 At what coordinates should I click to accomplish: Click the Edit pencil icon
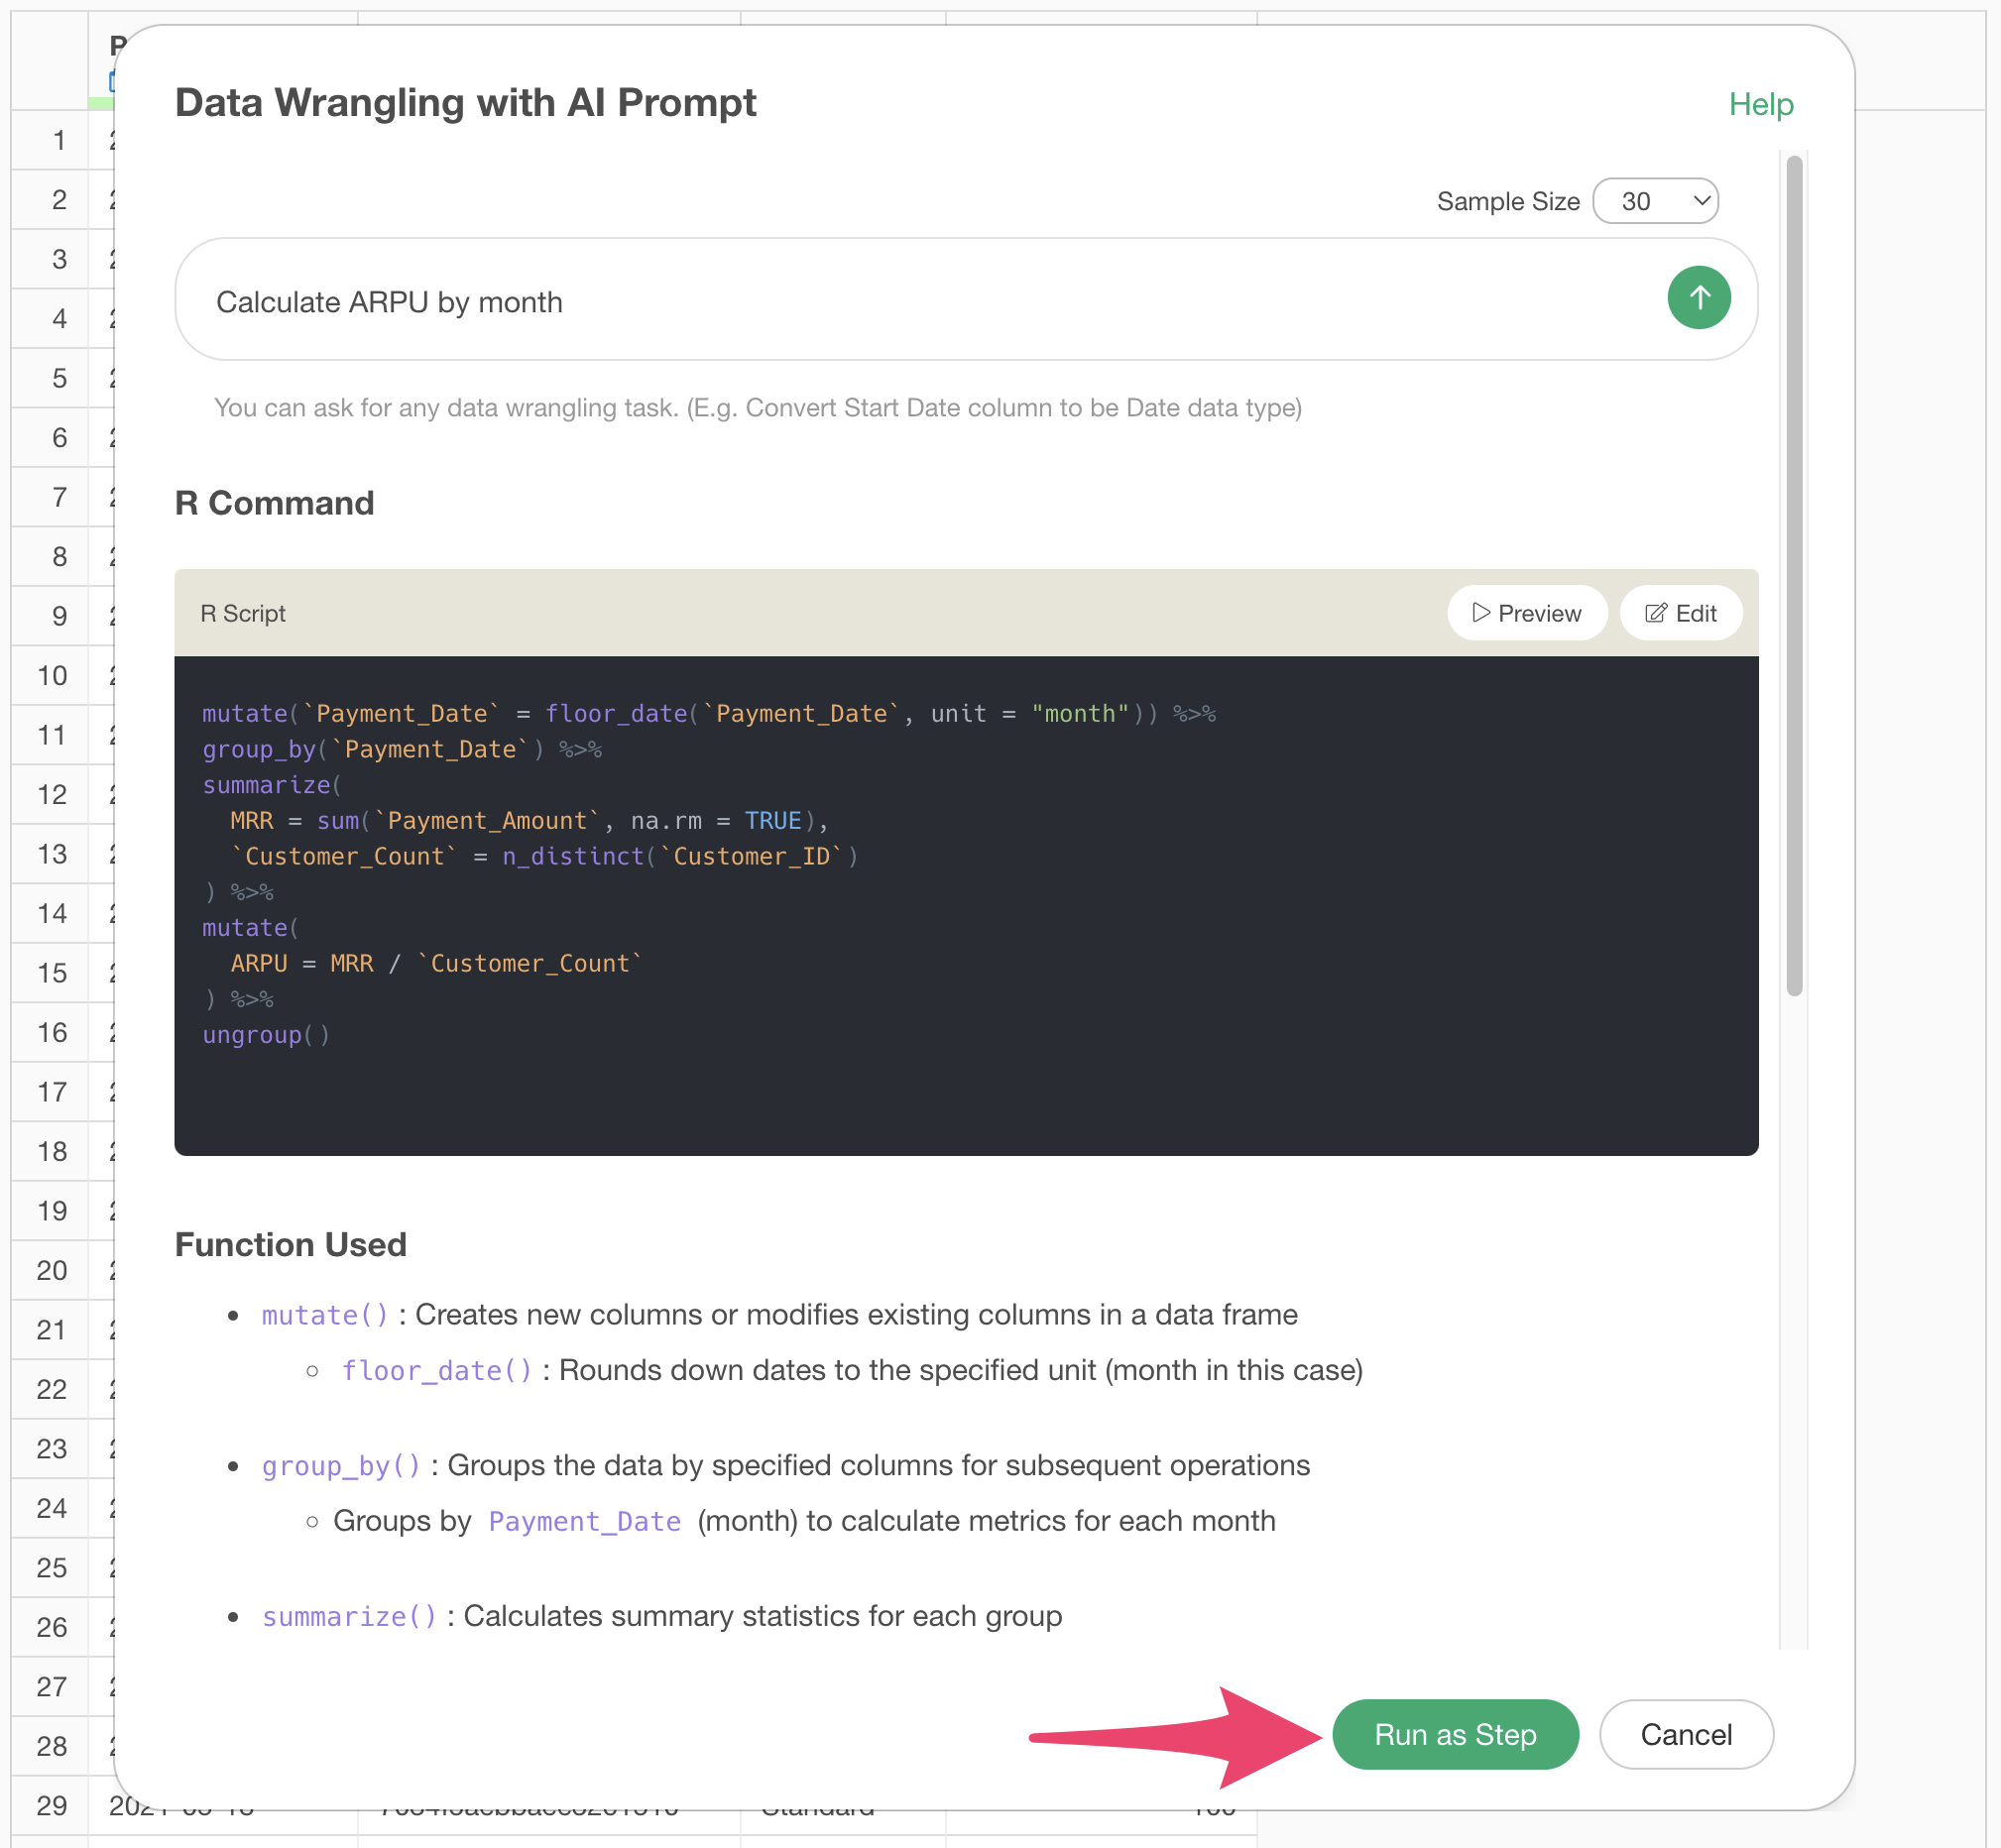1655,613
